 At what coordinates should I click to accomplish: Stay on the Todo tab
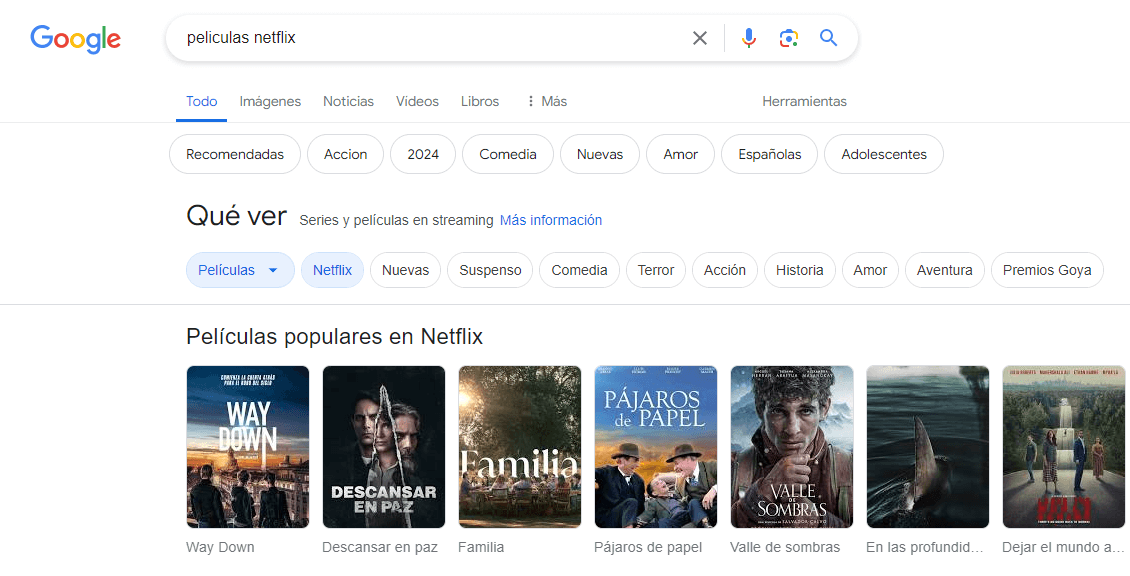click(x=202, y=102)
